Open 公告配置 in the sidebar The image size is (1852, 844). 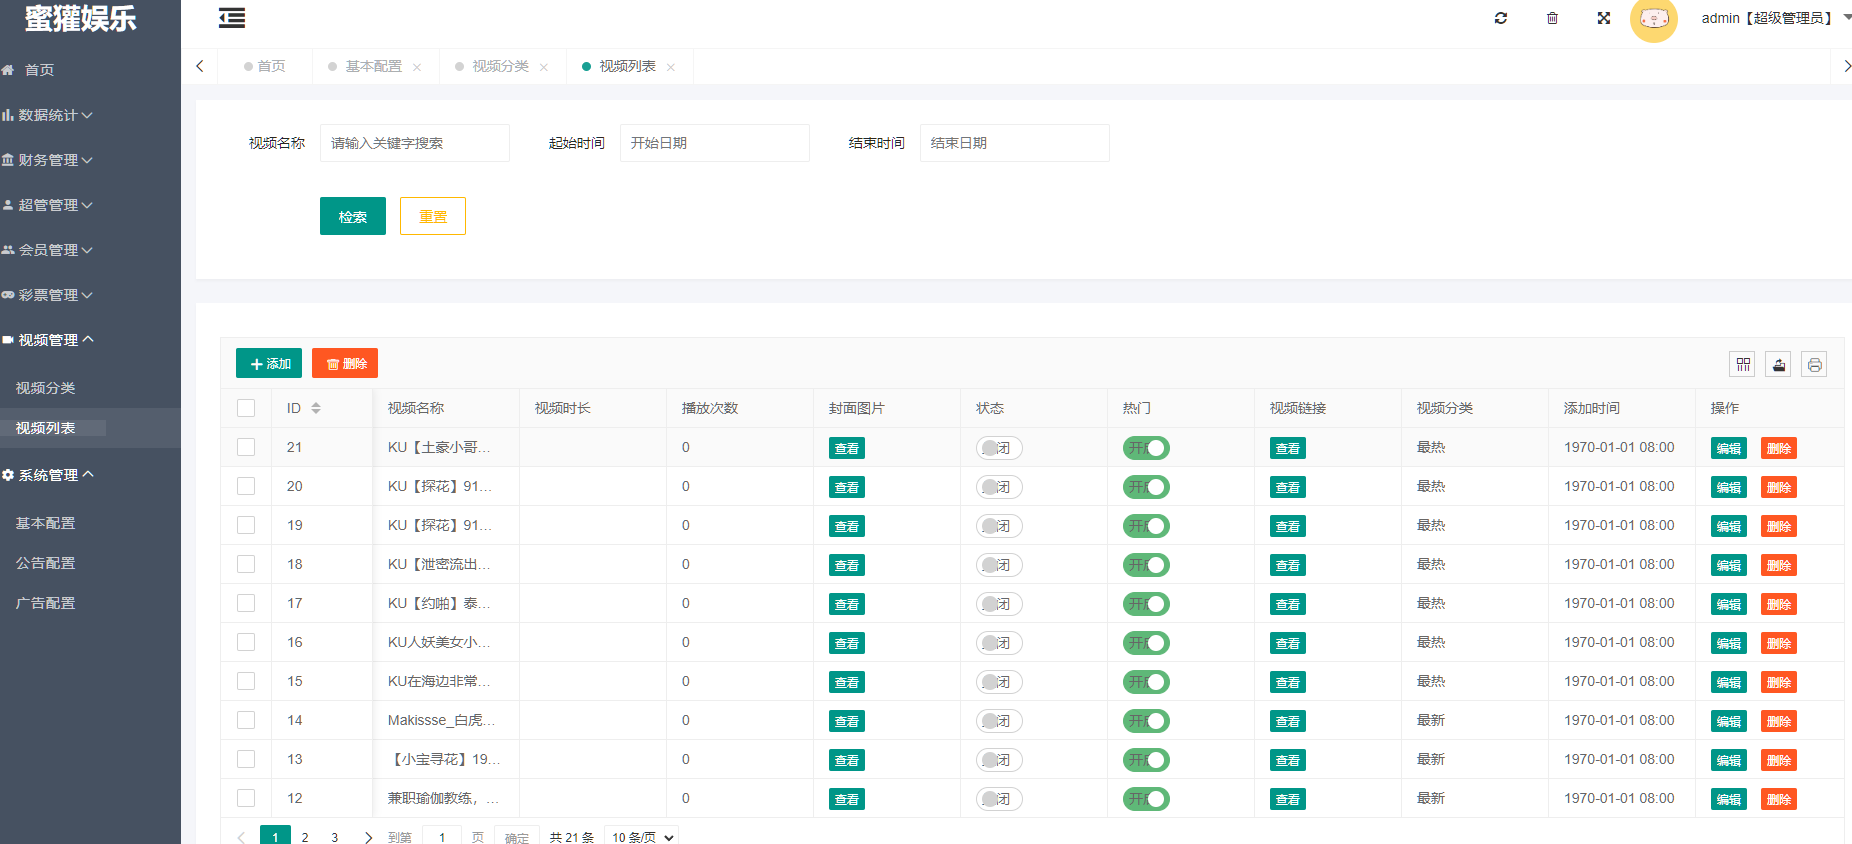click(46, 563)
